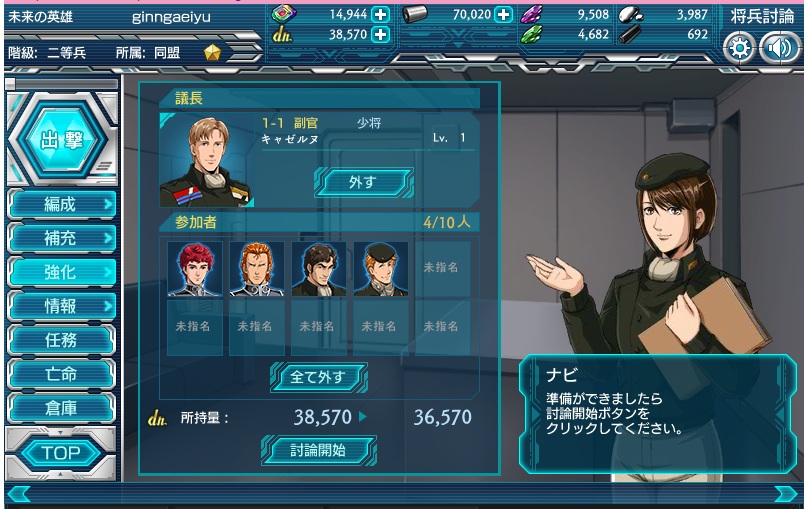This screenshot has height=509, width=807.
Task: Add more gems with the plus icon beside 14,944
Action: [380, 14]
